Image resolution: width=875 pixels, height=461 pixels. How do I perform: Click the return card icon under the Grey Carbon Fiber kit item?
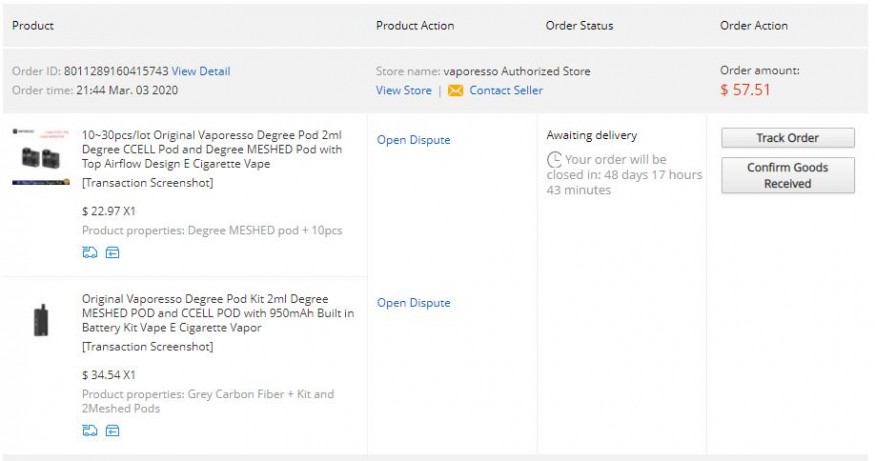click(112, 430)
